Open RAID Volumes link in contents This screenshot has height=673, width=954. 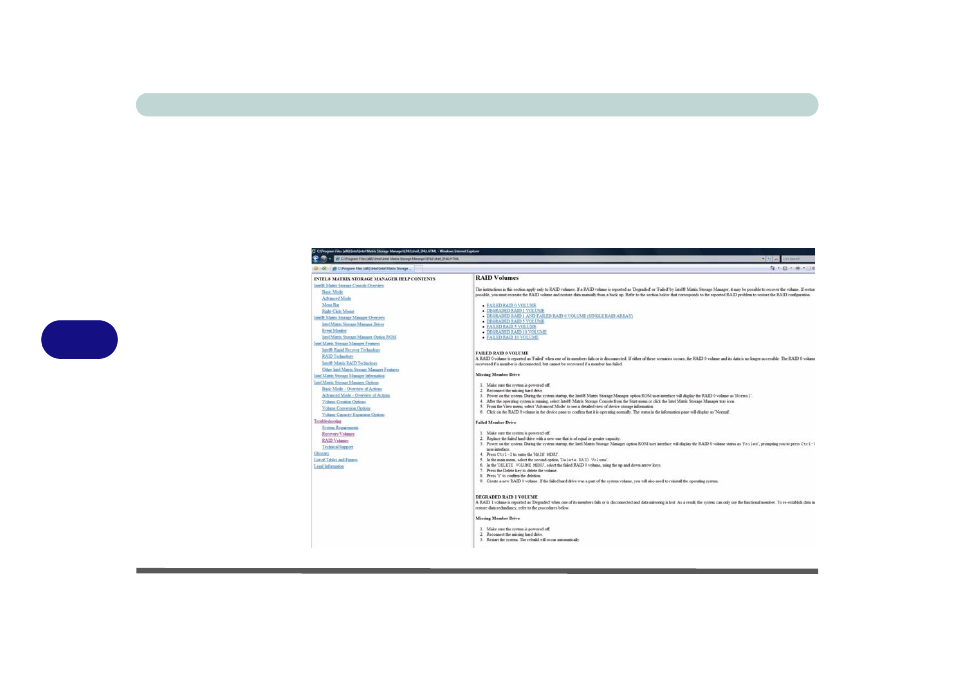[335, 441]
